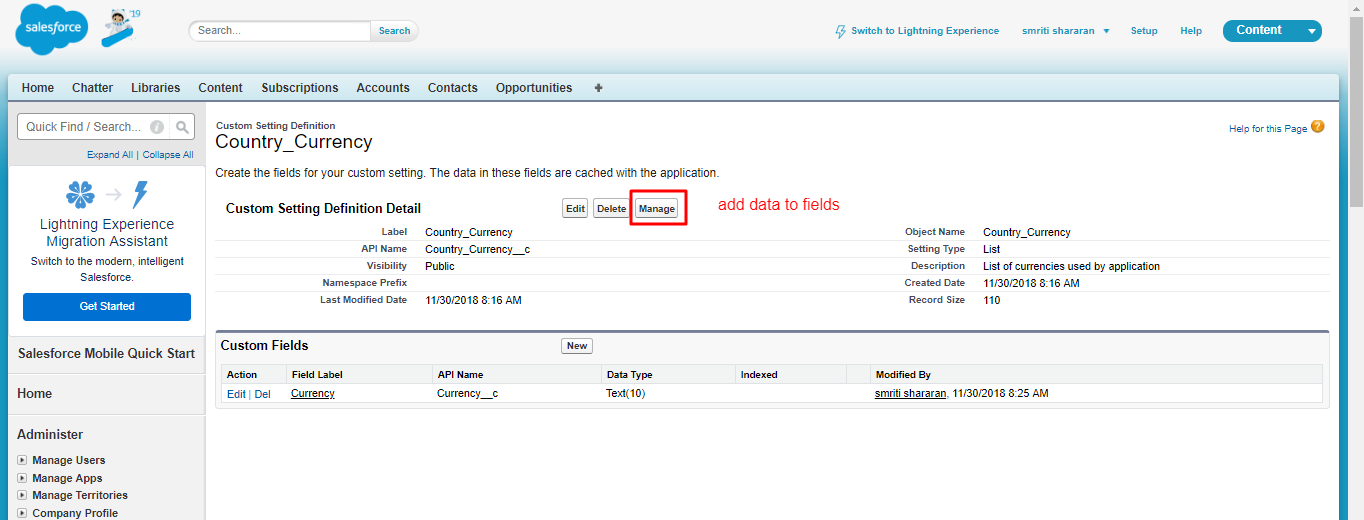Open the Opportunities tab
Viewport: 1364px width, 520px height.
pos(534,88)
